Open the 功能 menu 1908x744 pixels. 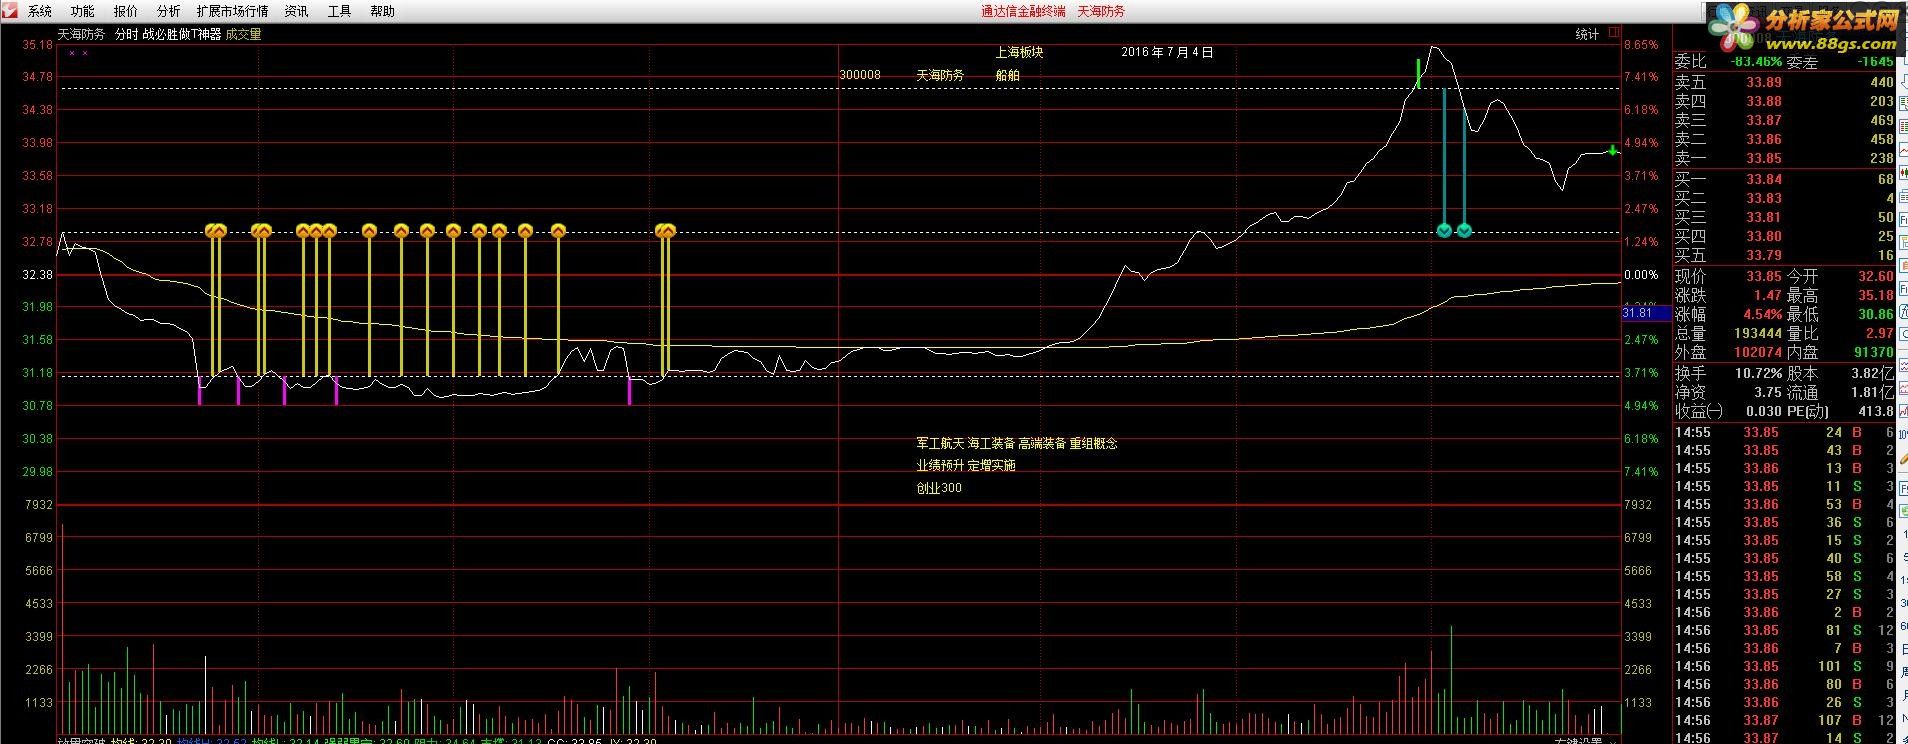[83, 11]
